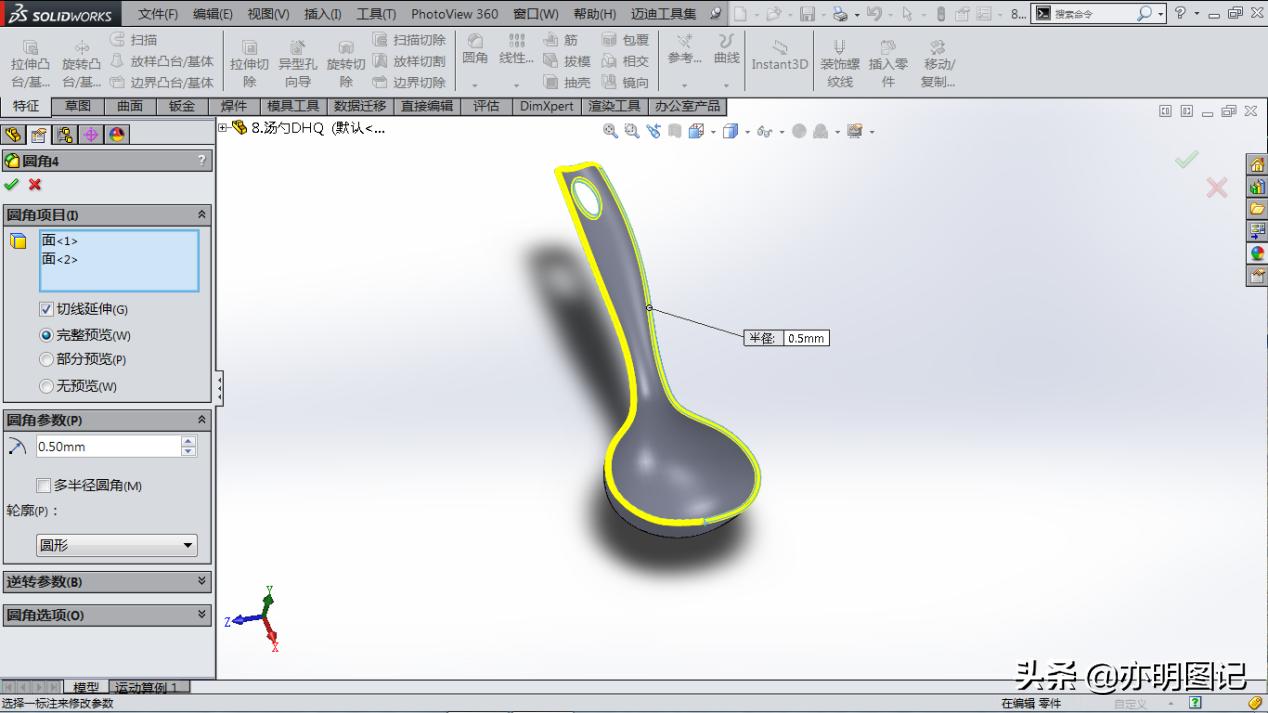Confirm the fillet with the green checkmark

13,185
